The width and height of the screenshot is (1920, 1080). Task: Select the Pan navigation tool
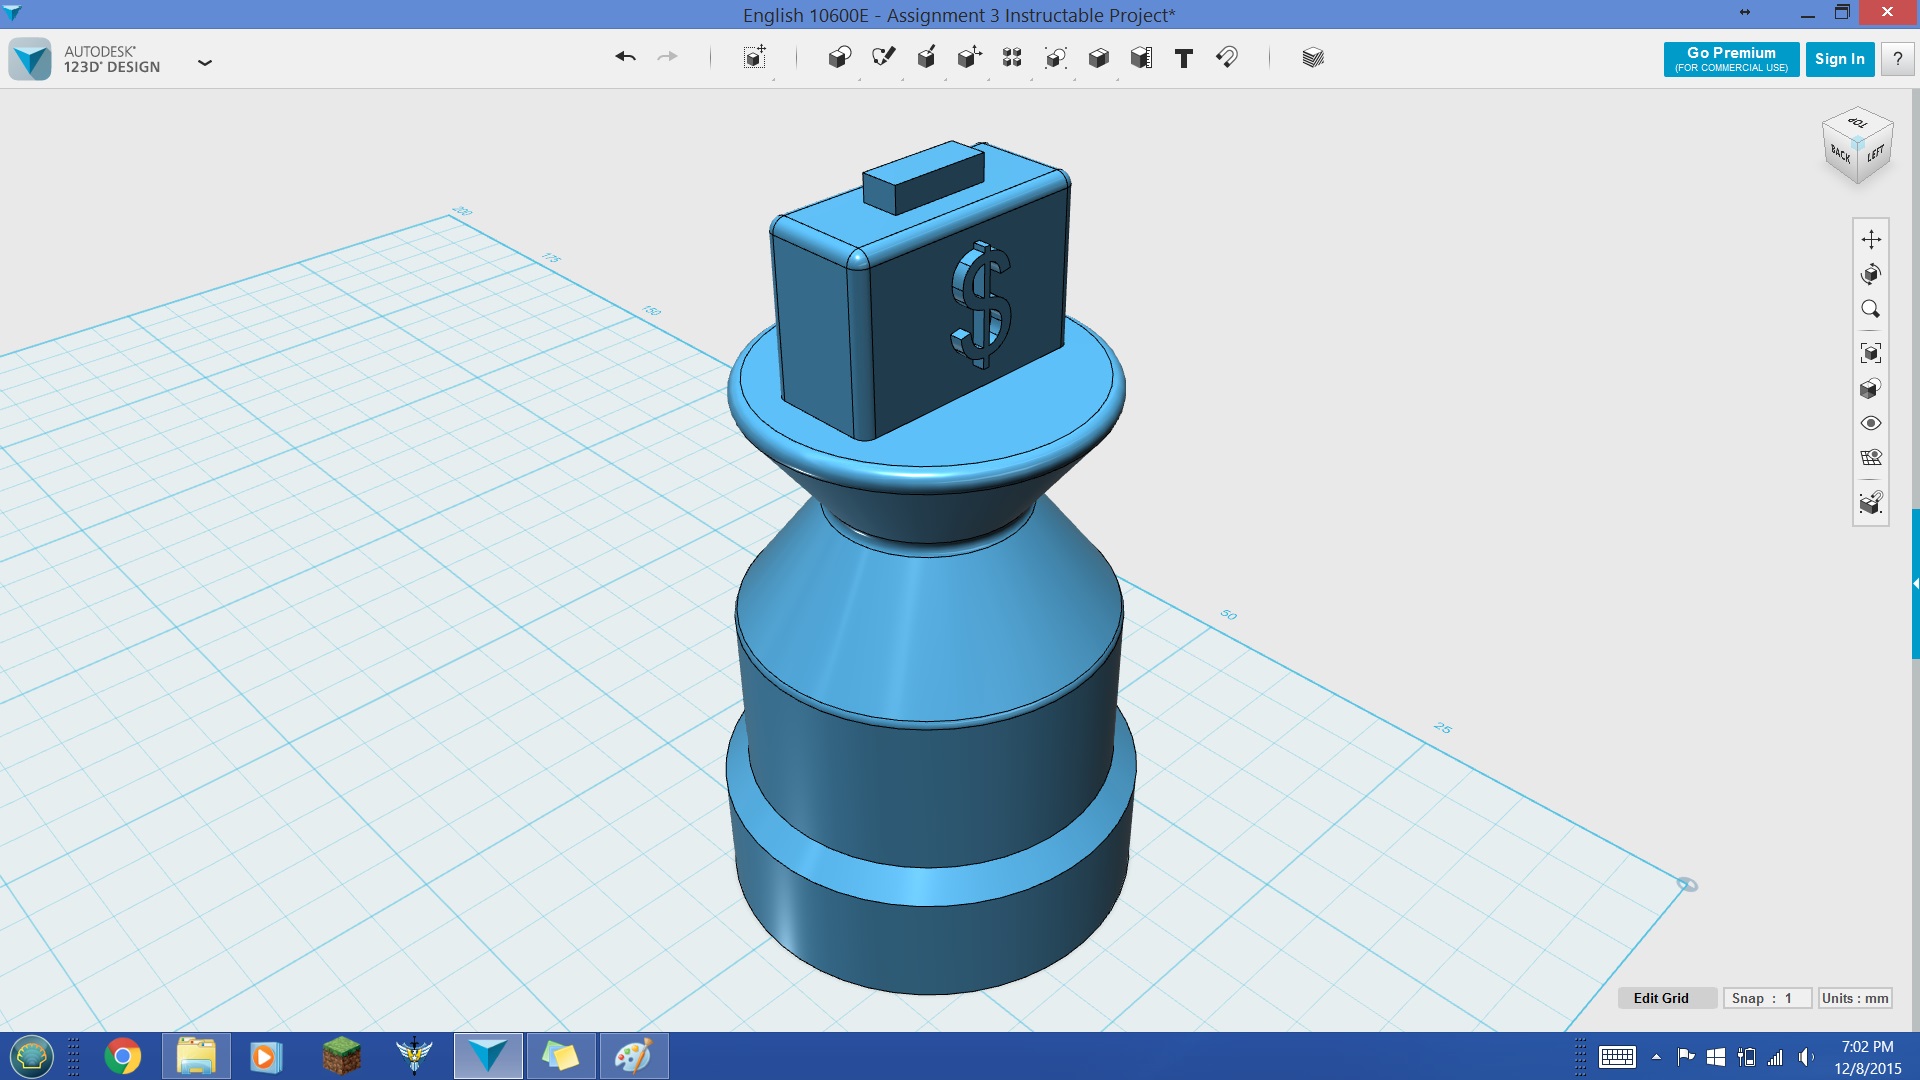coord(1871,239)
